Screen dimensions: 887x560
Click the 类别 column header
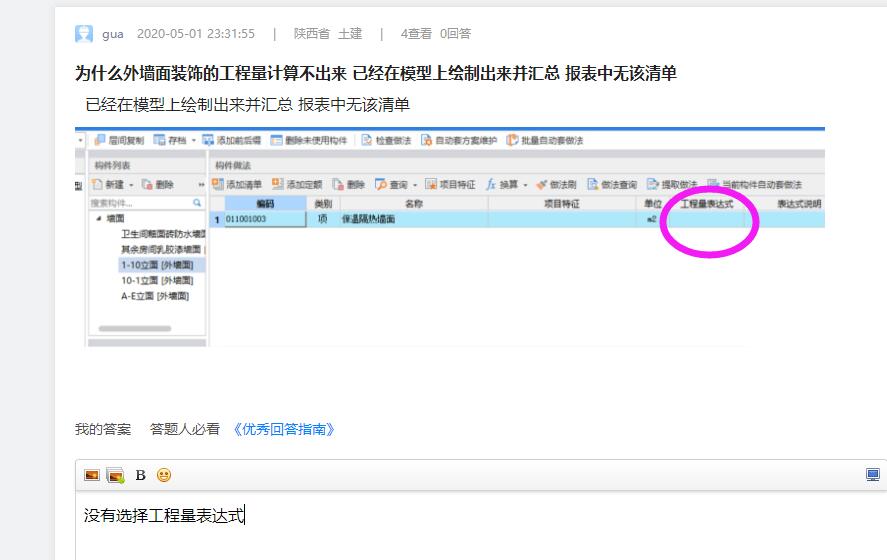coord(323,204)
